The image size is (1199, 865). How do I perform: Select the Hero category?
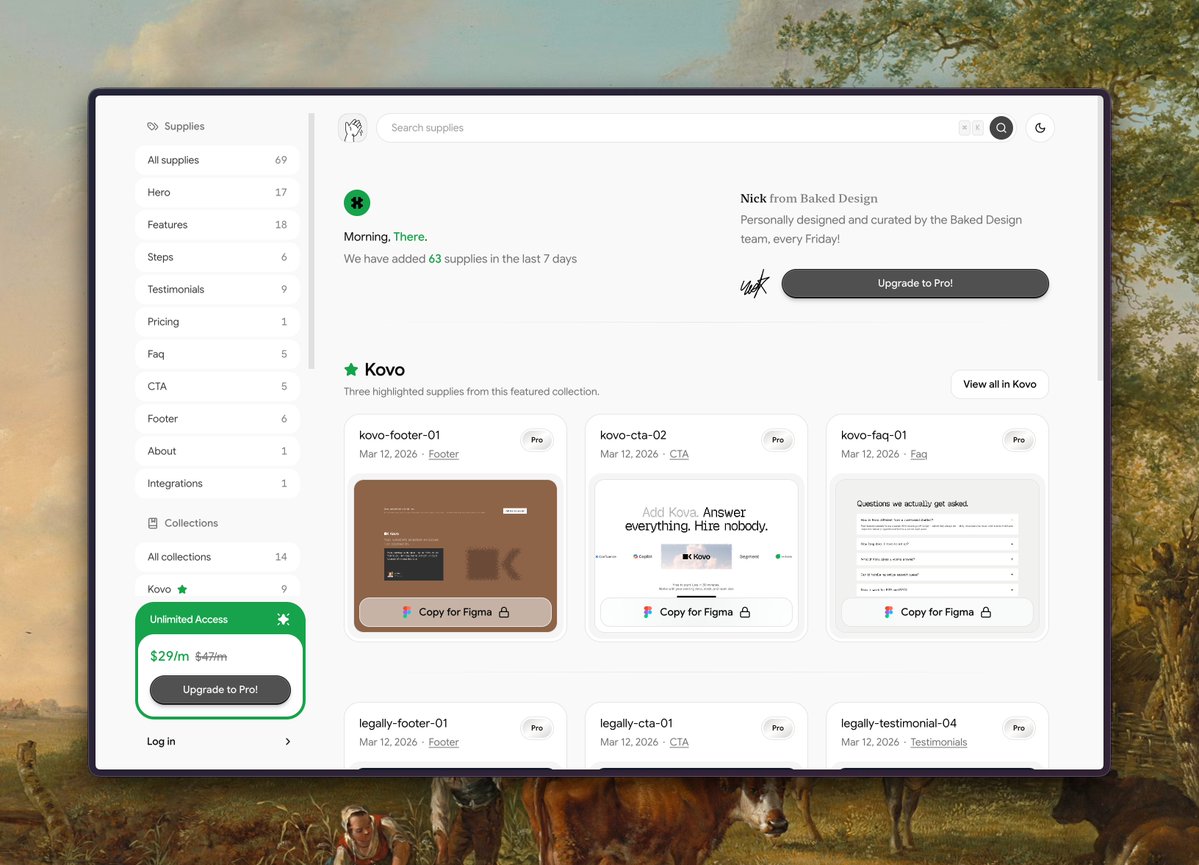click(x=217, y=192)
